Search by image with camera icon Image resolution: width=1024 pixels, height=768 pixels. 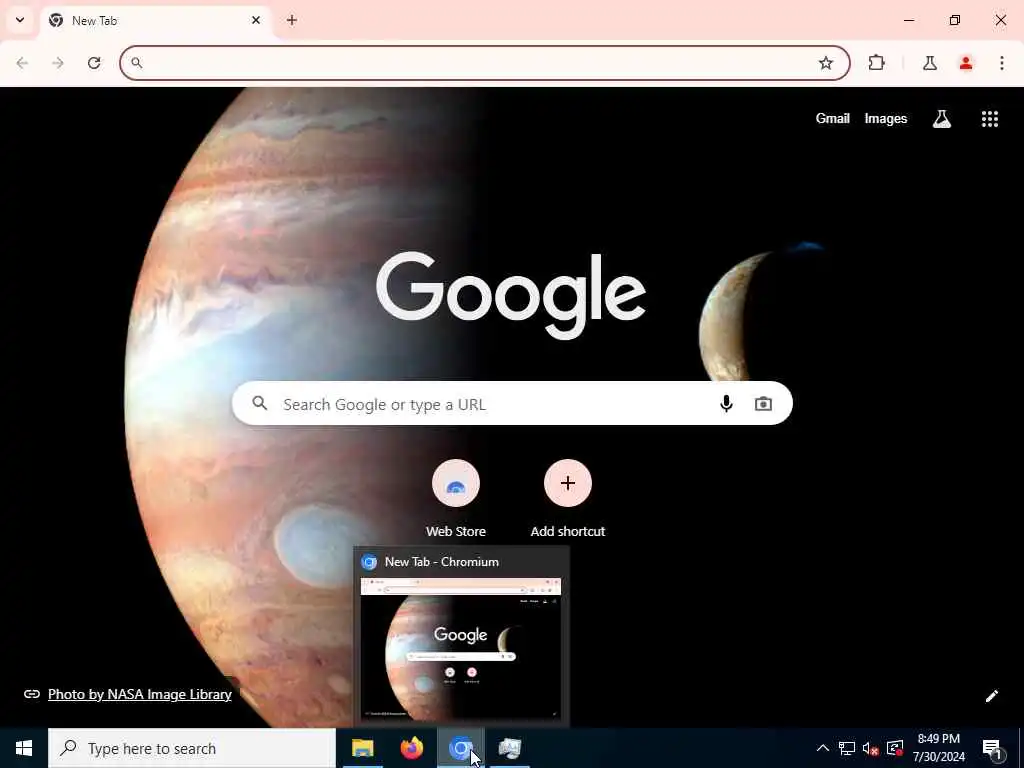tap(763, 404)
